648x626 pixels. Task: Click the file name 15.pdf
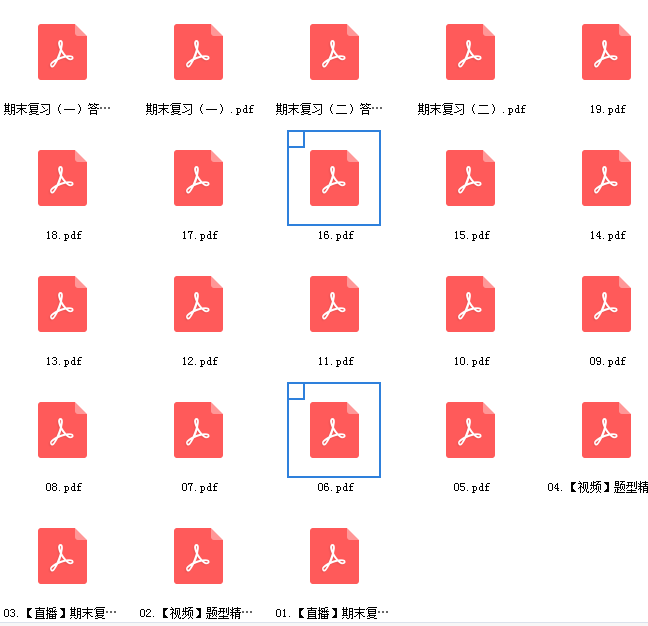point(472,236)
